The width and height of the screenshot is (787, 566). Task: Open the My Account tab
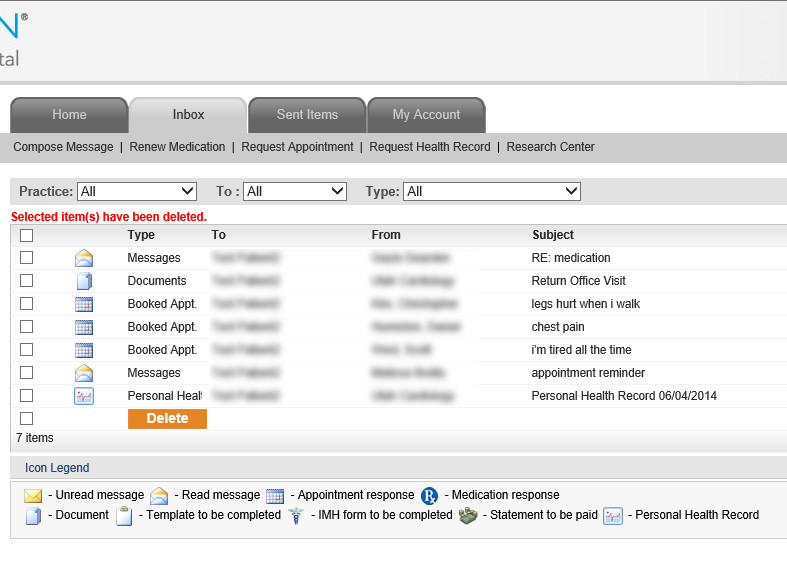426,115
